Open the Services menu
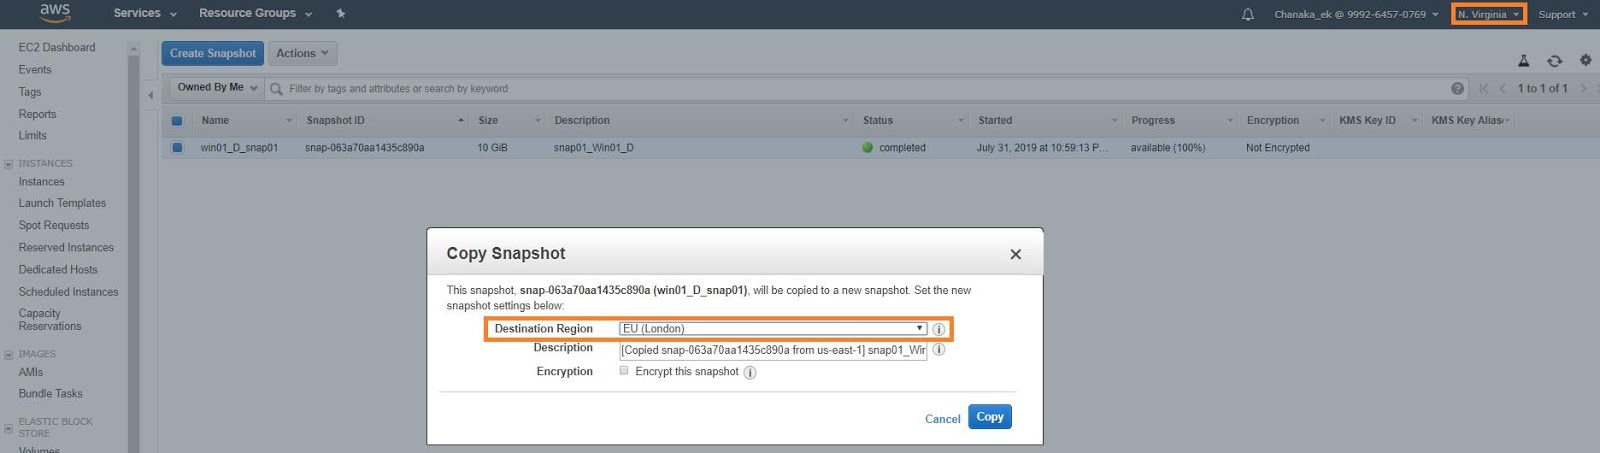This screenshot has height=453, width=1600. 145,13
